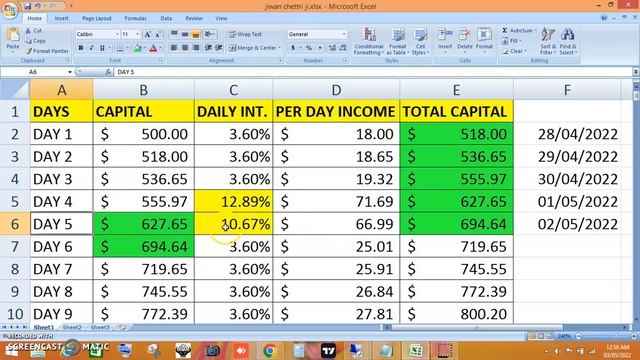Copy the selected cell
This screenshot has height=360, width=640.
coord(35,41)
